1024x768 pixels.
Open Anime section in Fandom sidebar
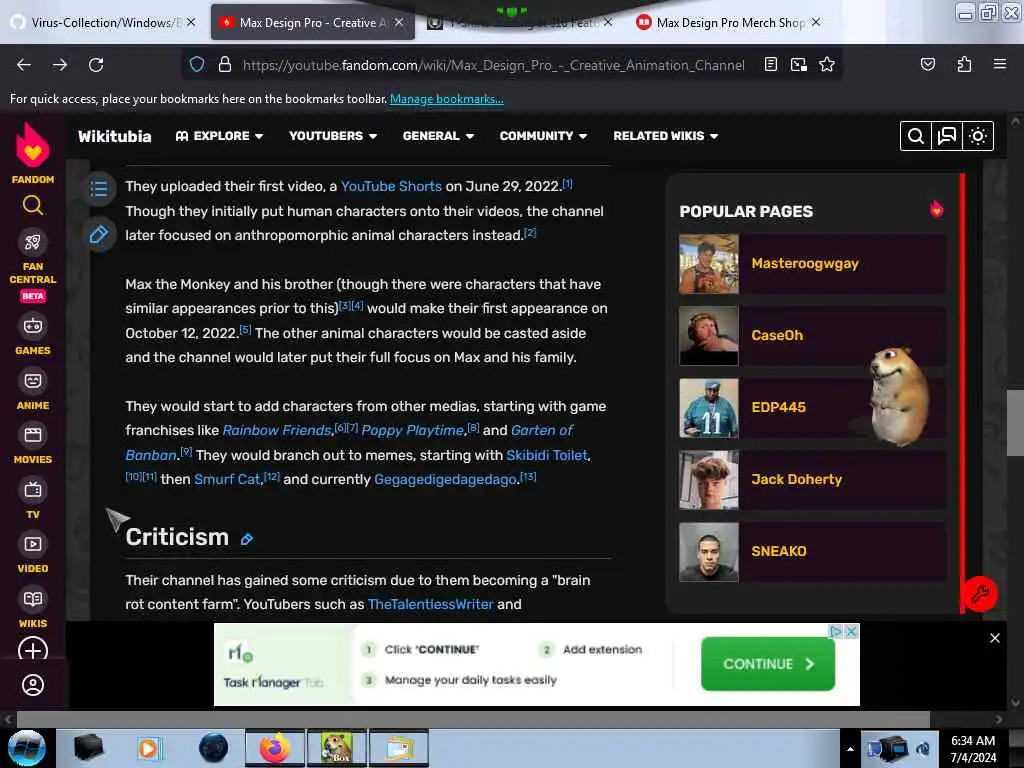tap(33, 391)
